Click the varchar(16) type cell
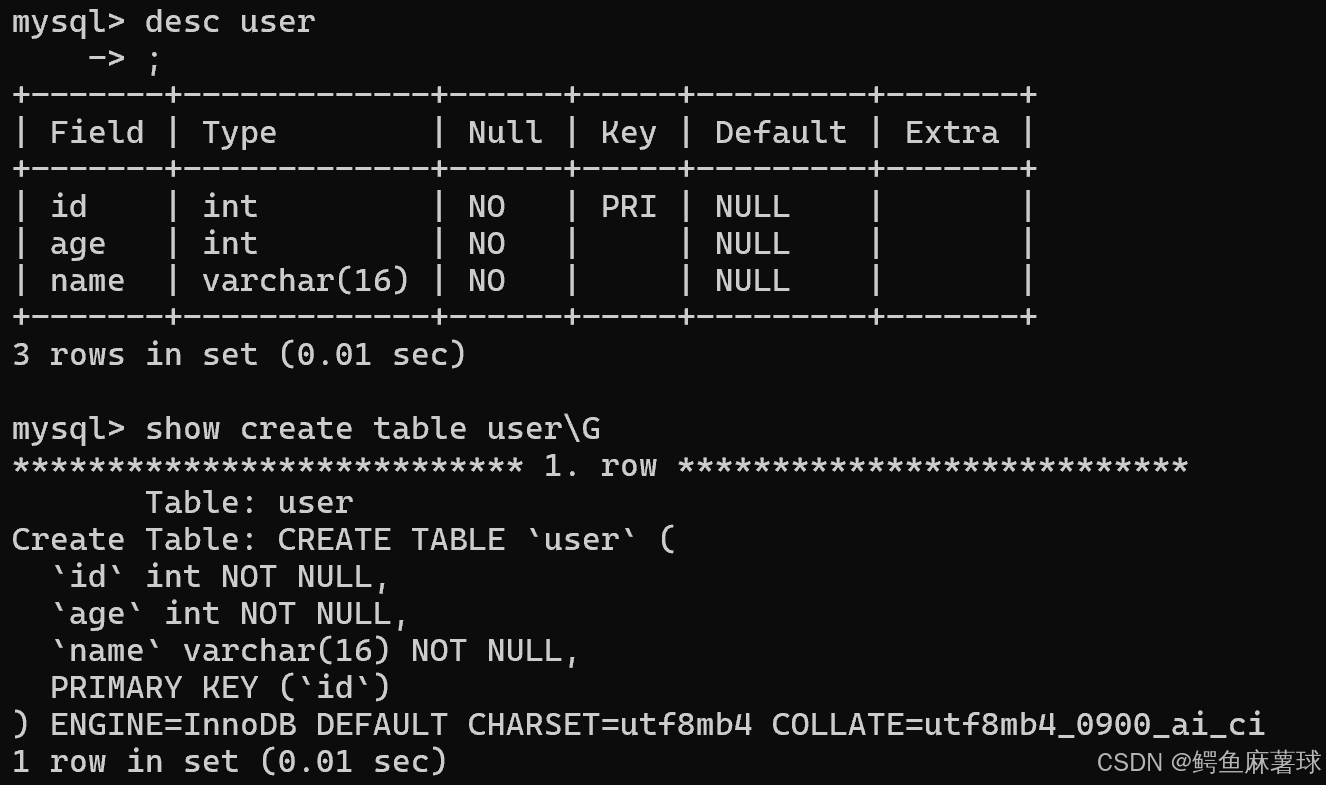The image size is (1326, 785). [306, 281]
